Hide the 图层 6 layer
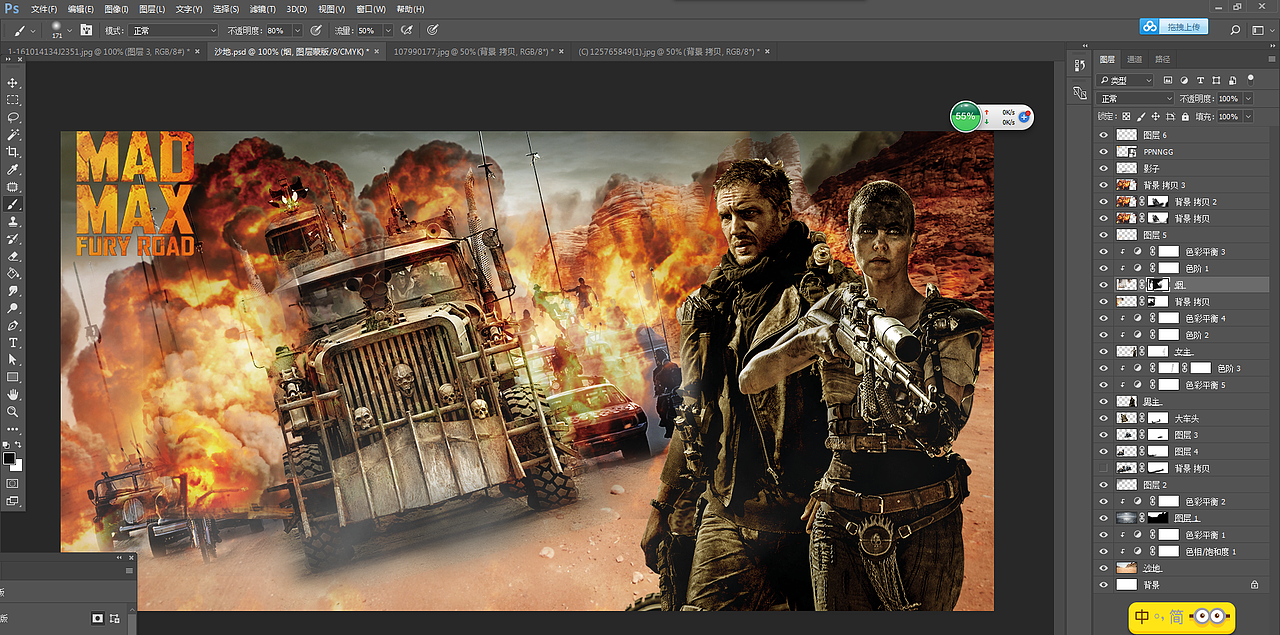The height and width of the screenshot is (635, 1280). point(1104,134)
